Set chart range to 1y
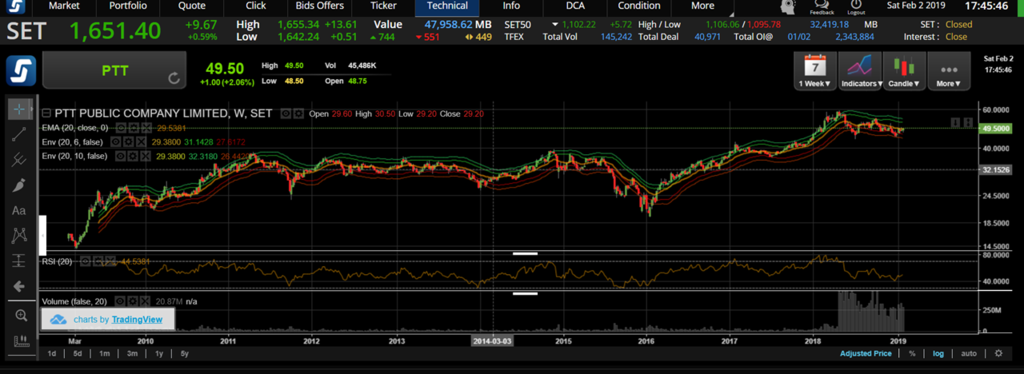 (159, 354)
